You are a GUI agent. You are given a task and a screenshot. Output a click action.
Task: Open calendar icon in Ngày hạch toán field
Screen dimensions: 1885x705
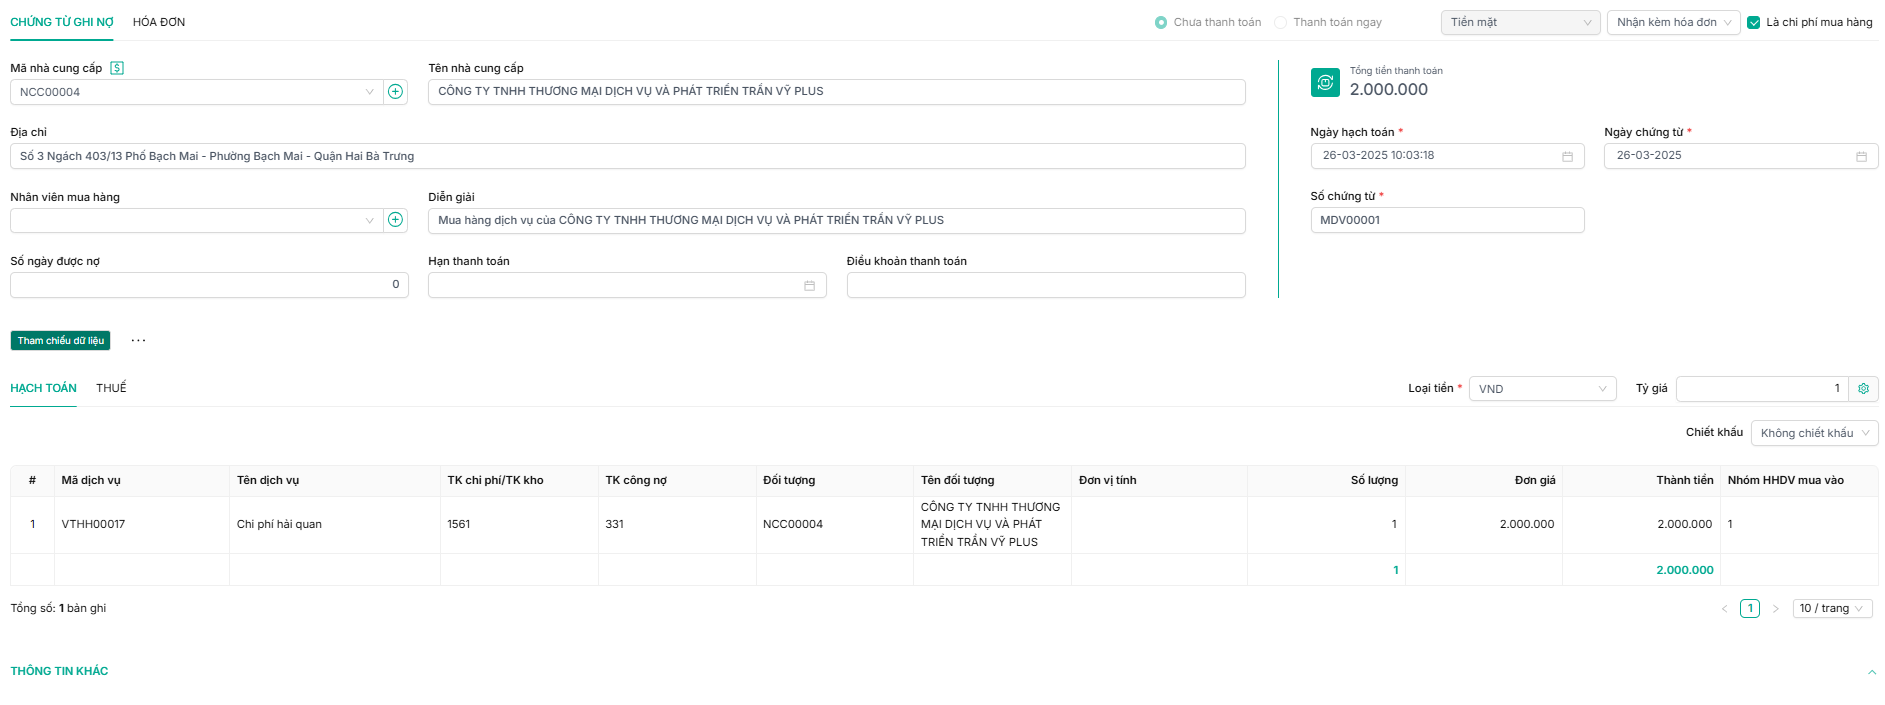click(1567, 156)
